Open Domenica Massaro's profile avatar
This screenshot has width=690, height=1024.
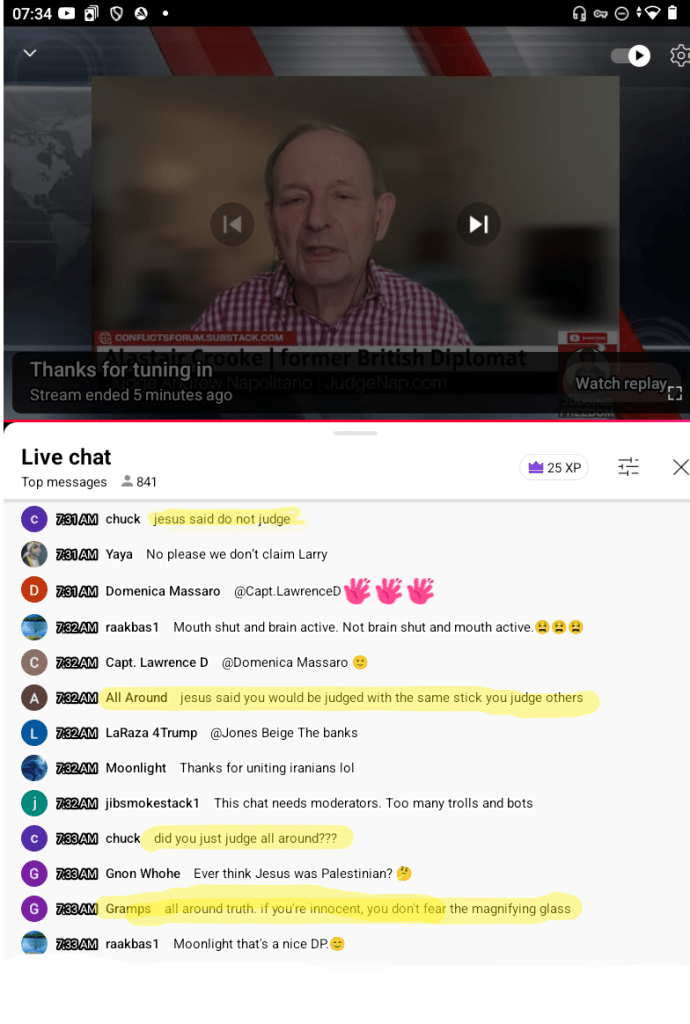pos(34,590)
